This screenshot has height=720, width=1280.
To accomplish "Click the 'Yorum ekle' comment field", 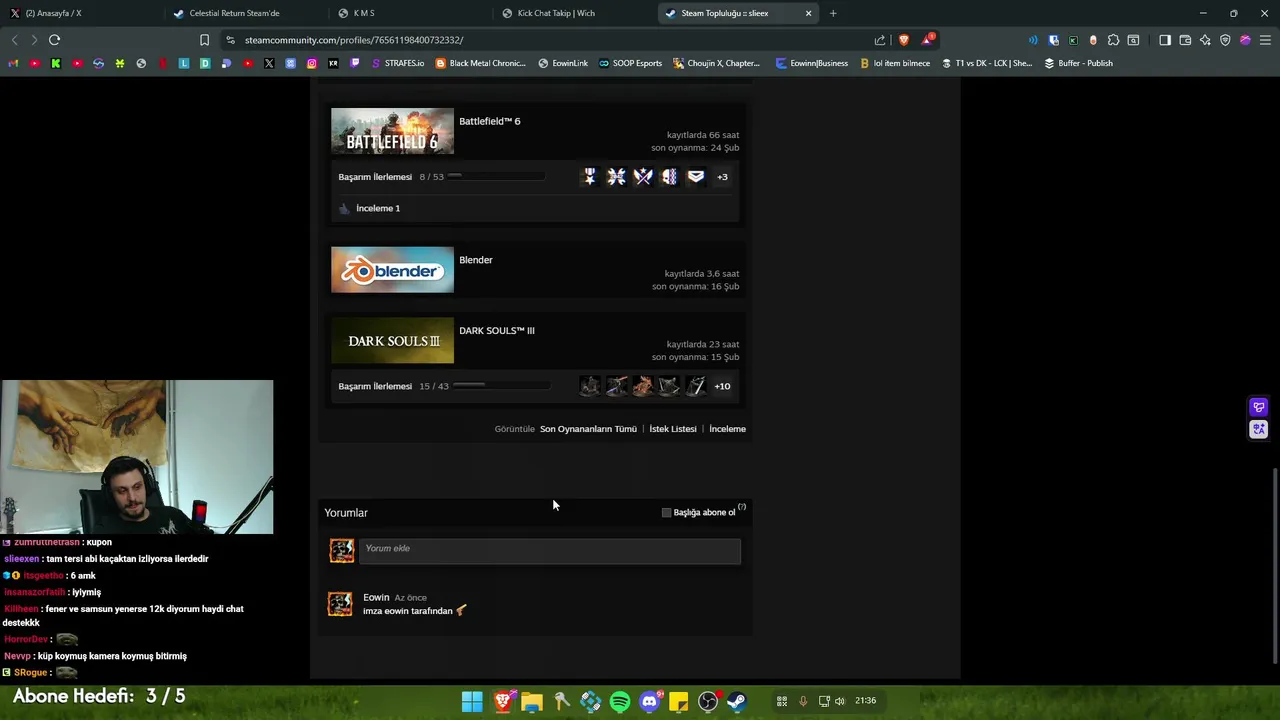I will pos(550,551).
